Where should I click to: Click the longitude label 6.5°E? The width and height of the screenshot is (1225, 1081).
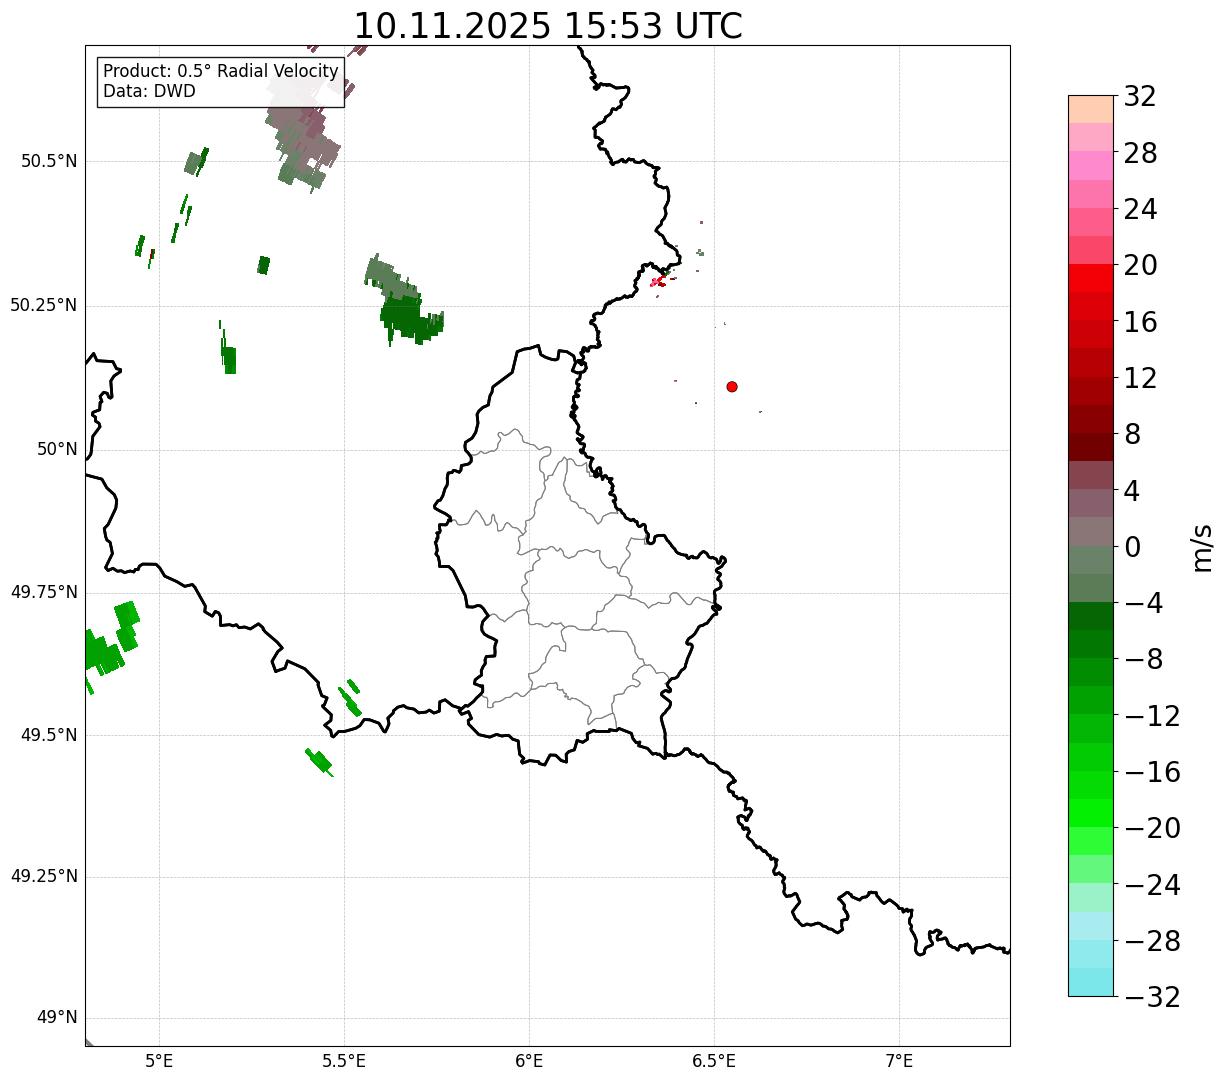pyautogui.click(x=714, y=1061)
